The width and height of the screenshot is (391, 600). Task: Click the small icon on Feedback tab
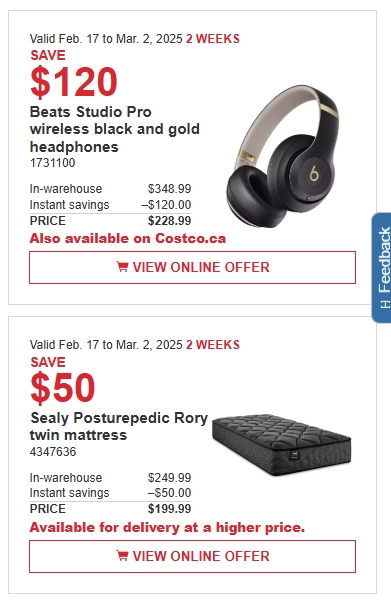[x=385, y=304]
